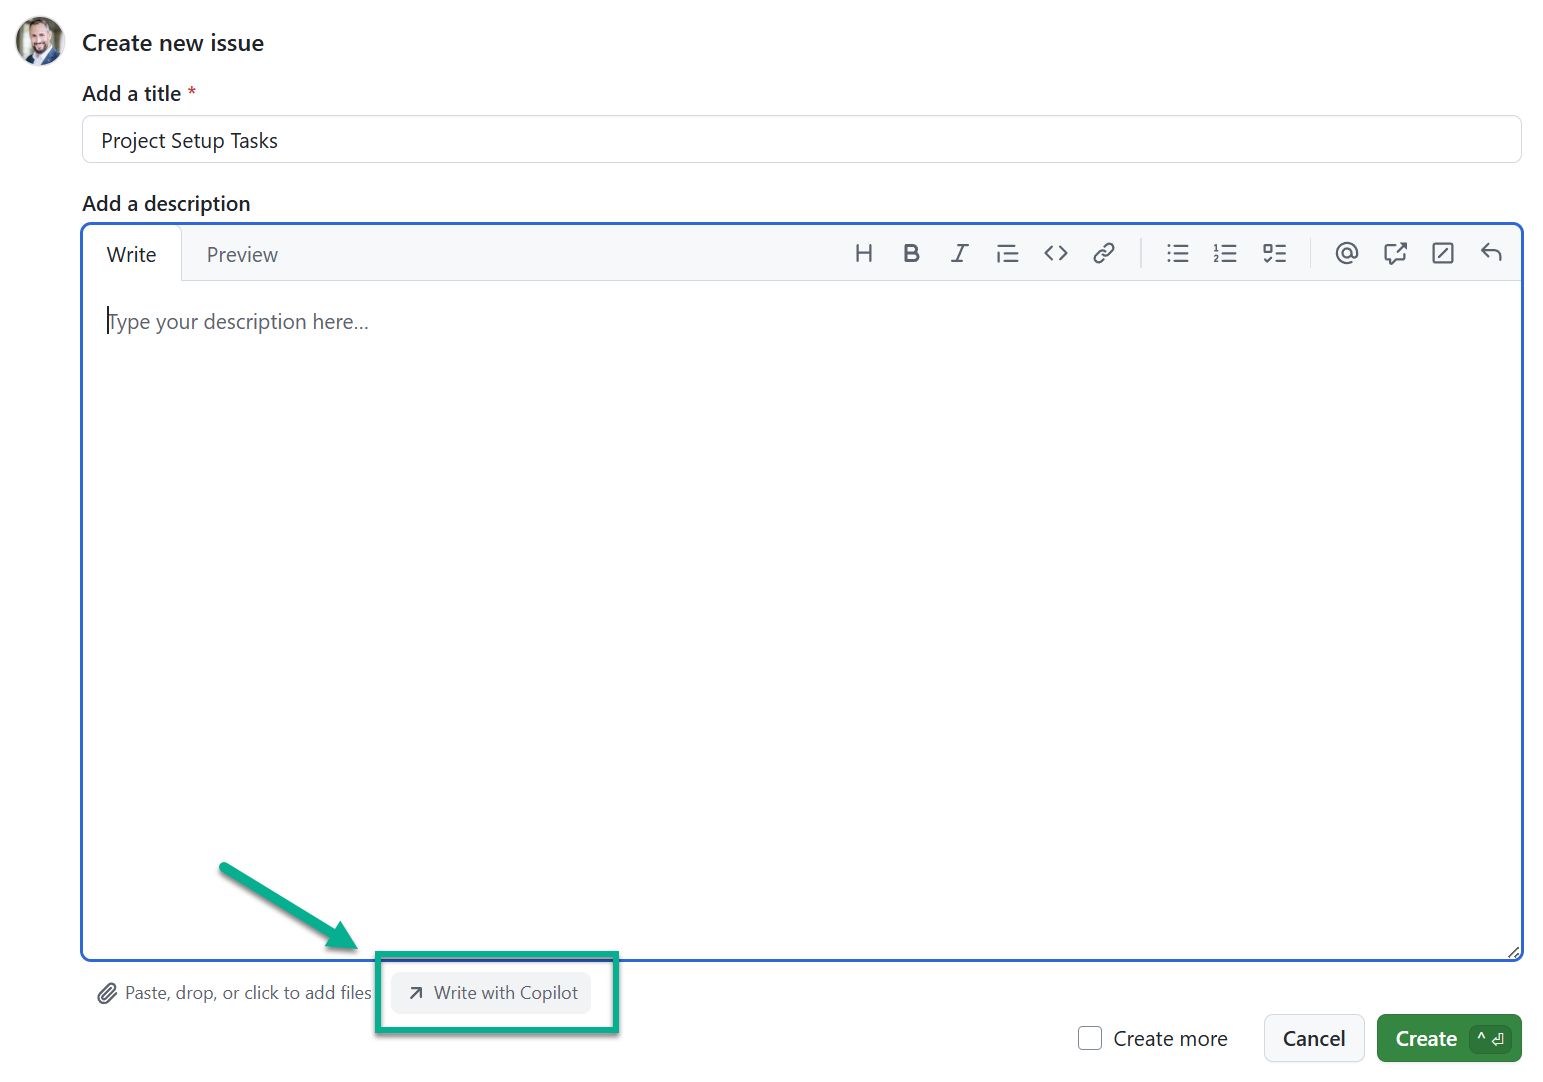This screenshot has height=1082, width=1543.
Task: Click the Project Setup Tasks title field
Action: (800, 139)
